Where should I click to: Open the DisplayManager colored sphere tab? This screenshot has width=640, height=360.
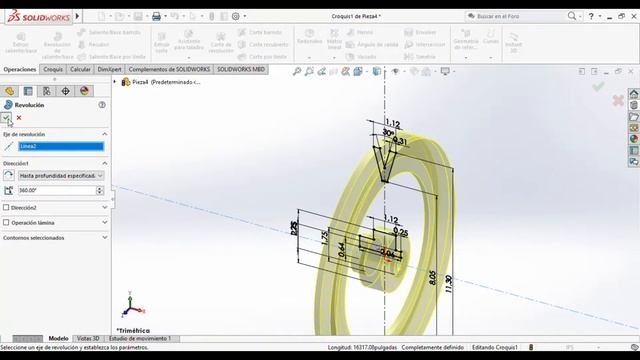[x=84, y=91]
